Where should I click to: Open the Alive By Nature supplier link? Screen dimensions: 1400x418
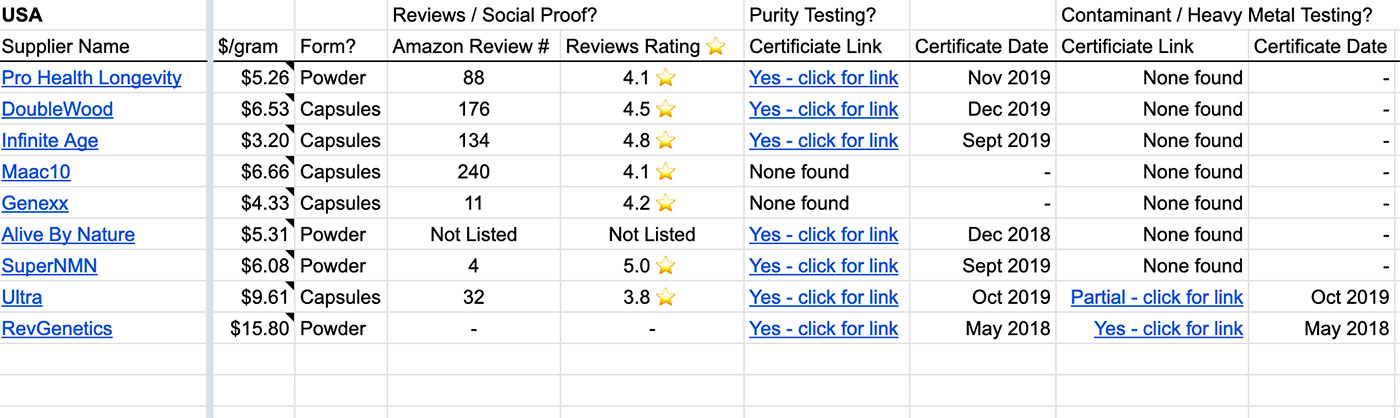(68, 235)
